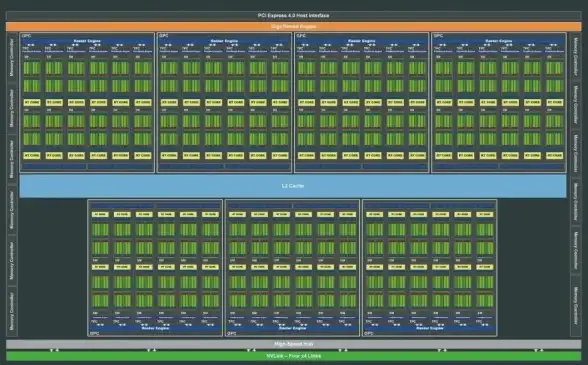Click Raster Engine in the bottom-right GPC
Image resolution: width=588 pixels, height=365 pixels.
[430, 328]
